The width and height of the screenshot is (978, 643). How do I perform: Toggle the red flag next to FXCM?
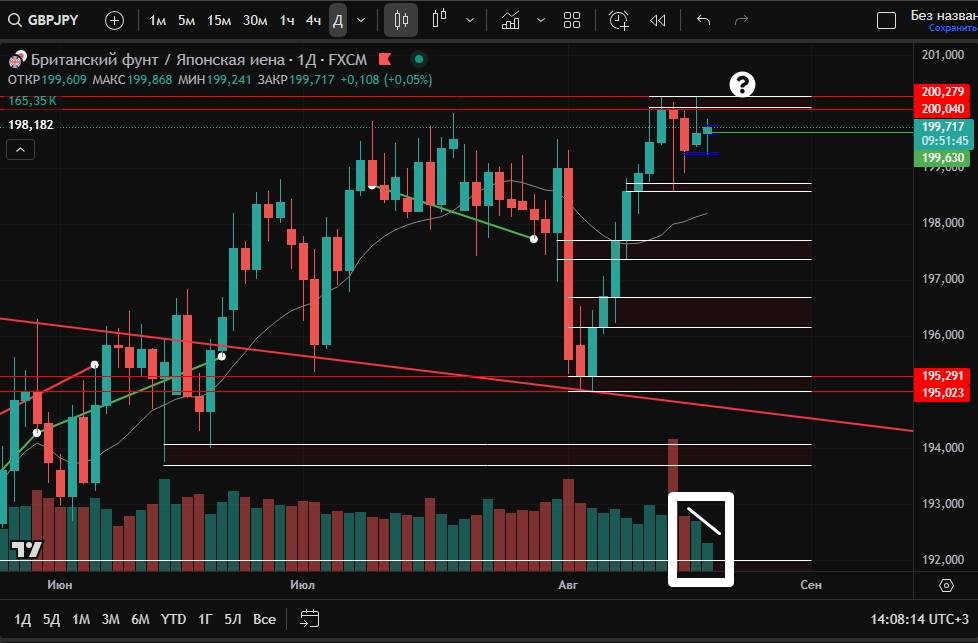click(385, 59)
